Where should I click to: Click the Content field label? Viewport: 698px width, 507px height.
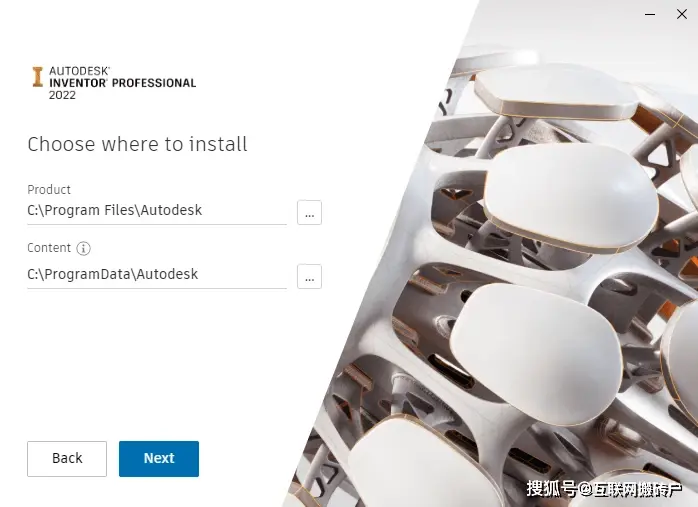pyautogui.click(x=49, y=248)
